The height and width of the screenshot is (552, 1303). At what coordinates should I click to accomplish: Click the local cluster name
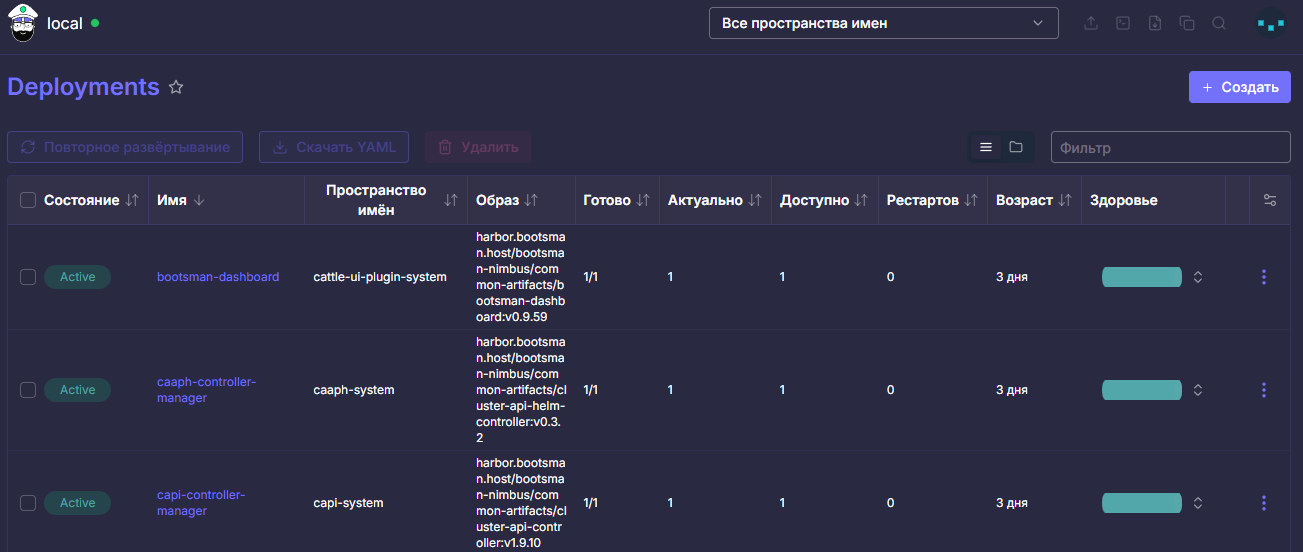pyautogui.click(x=65, y=23)
